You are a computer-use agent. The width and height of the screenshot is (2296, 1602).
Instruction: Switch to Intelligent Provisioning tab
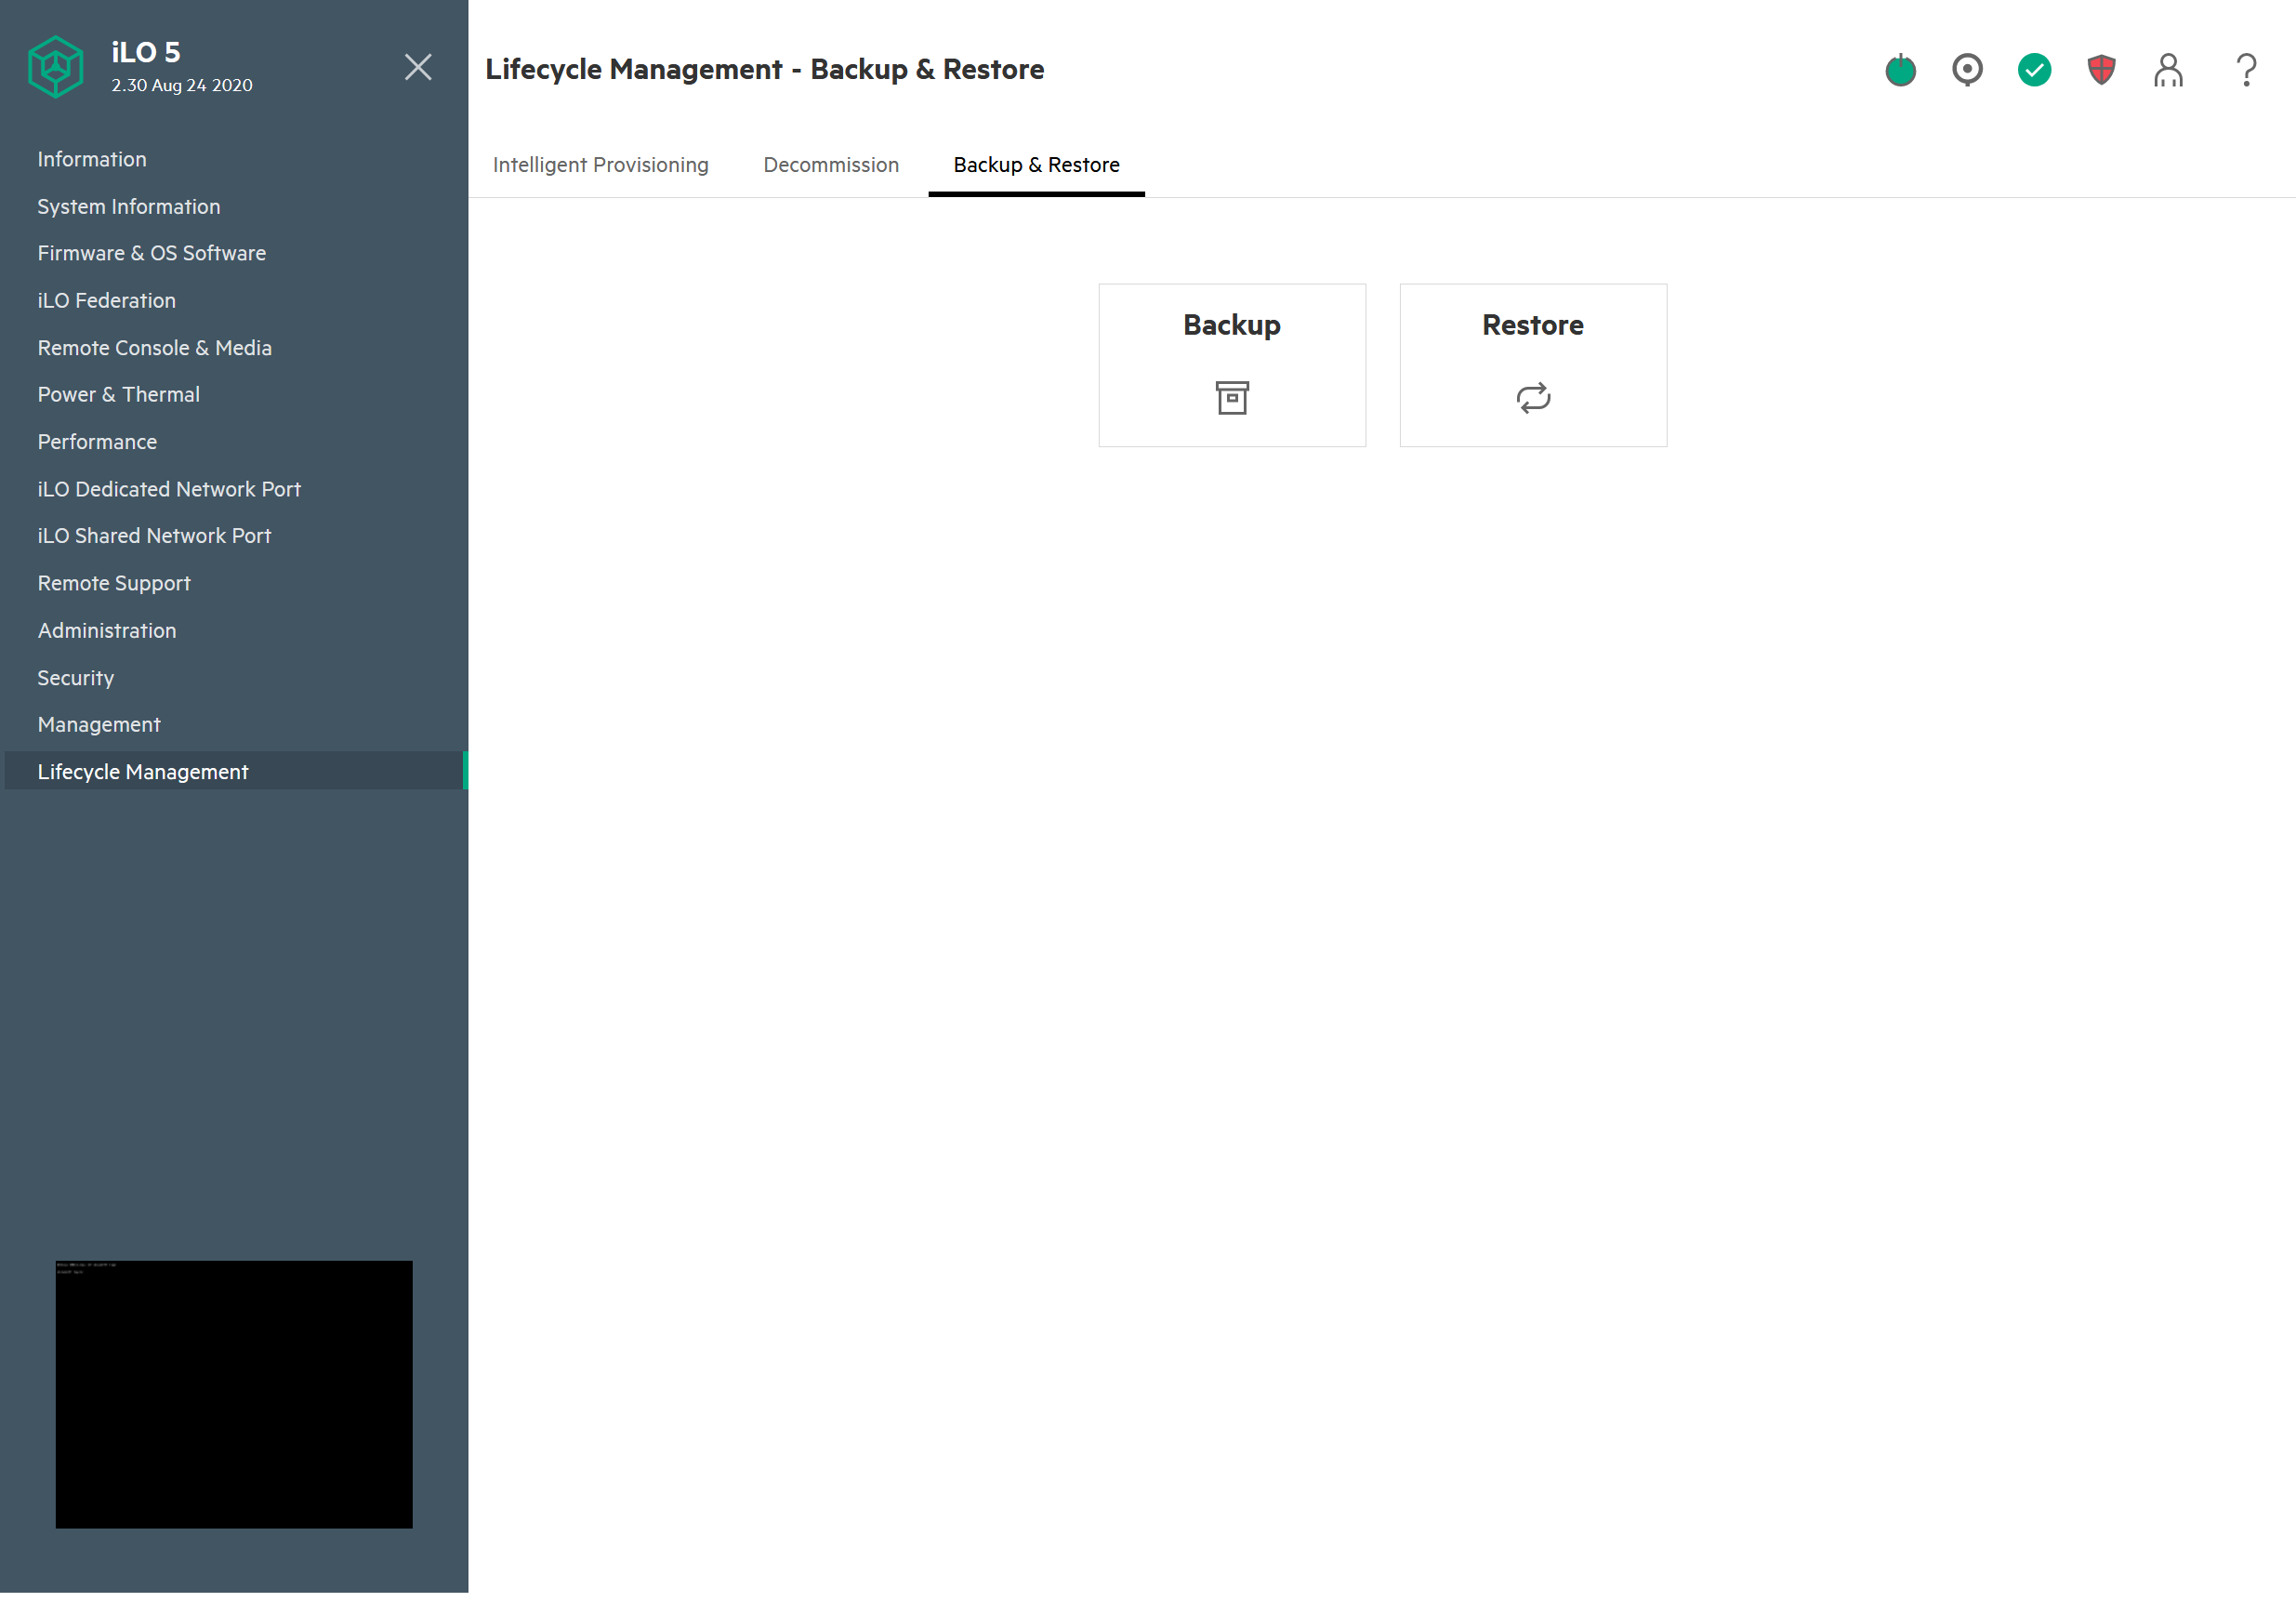click(x=600, y=165)
